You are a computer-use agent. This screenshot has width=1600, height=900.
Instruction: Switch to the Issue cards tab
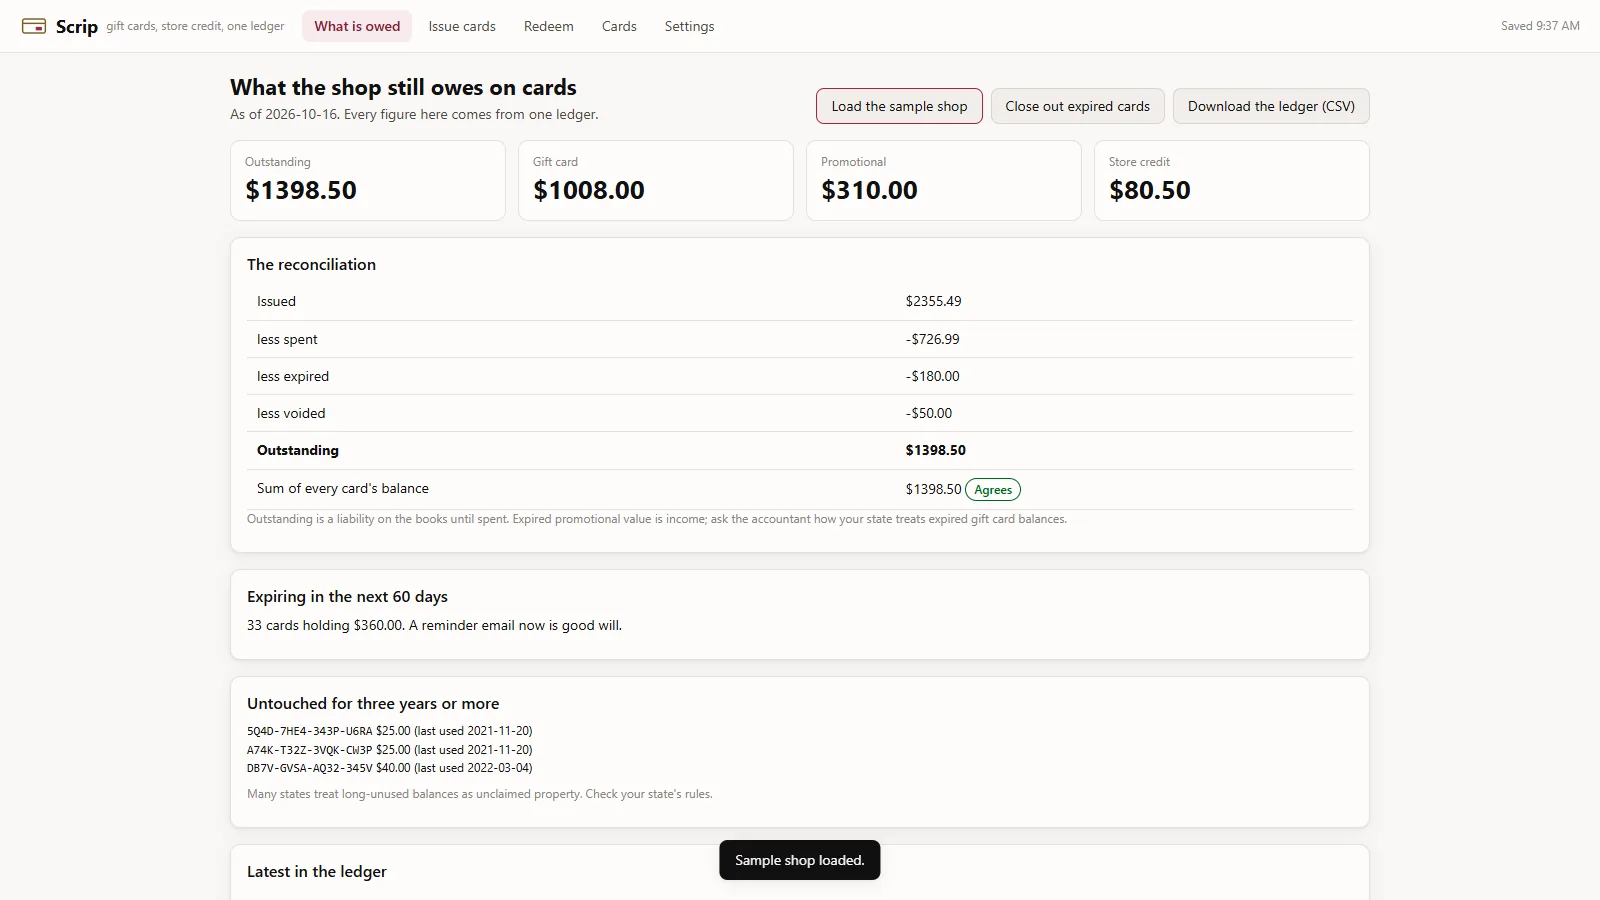462,26
